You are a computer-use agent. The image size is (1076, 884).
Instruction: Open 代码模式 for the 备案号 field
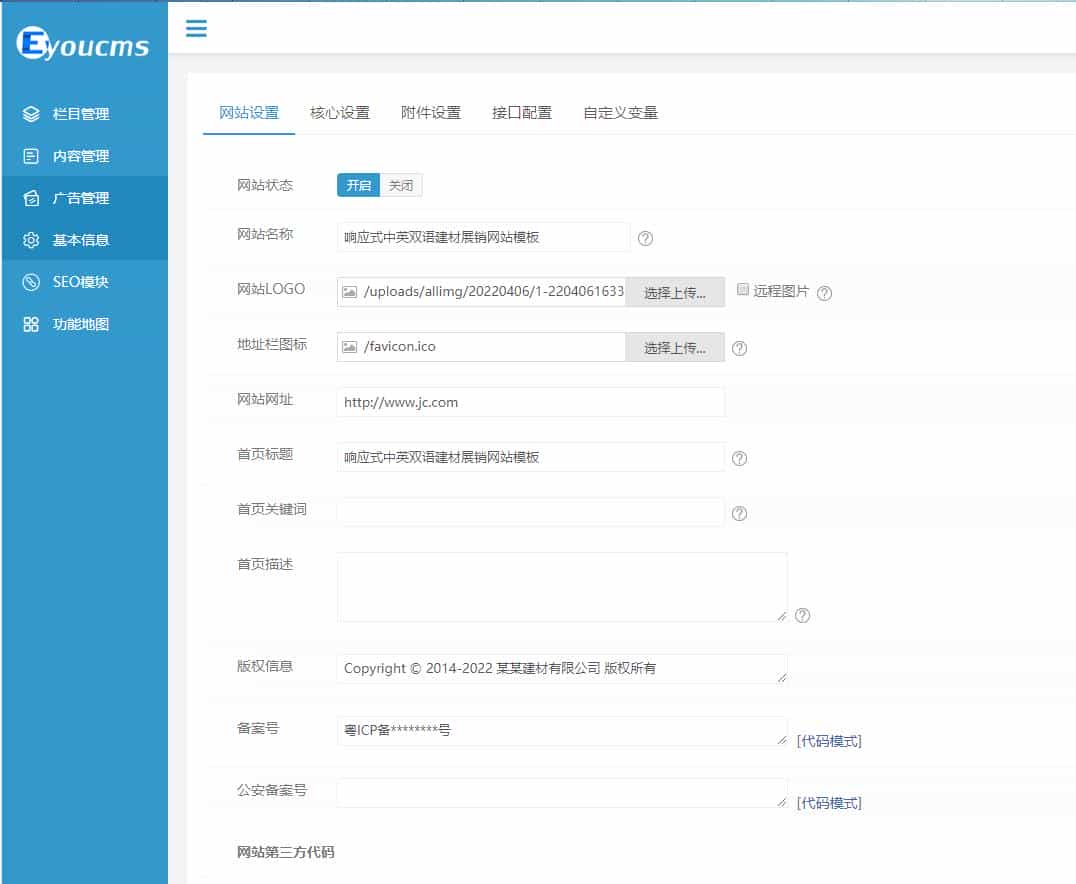[x=827, y=740]
